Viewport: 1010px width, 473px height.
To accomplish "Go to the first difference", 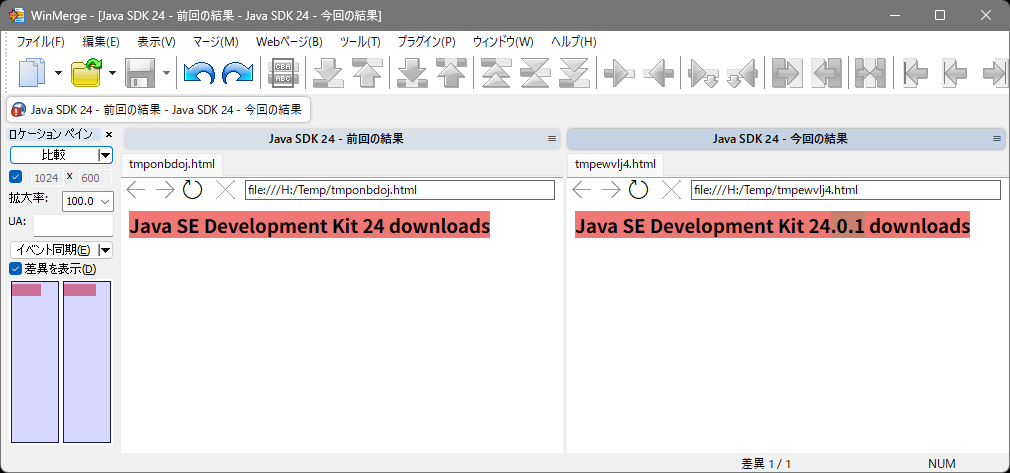I will 497,73.
